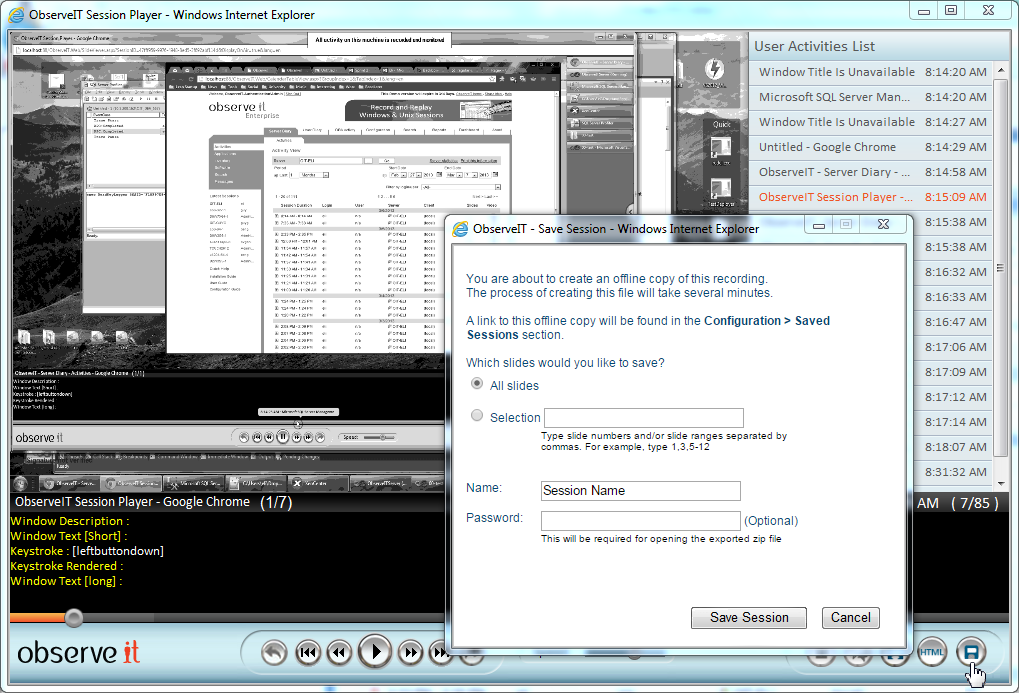
Task: Minimize the Save Session dialog
Action: 819,225
